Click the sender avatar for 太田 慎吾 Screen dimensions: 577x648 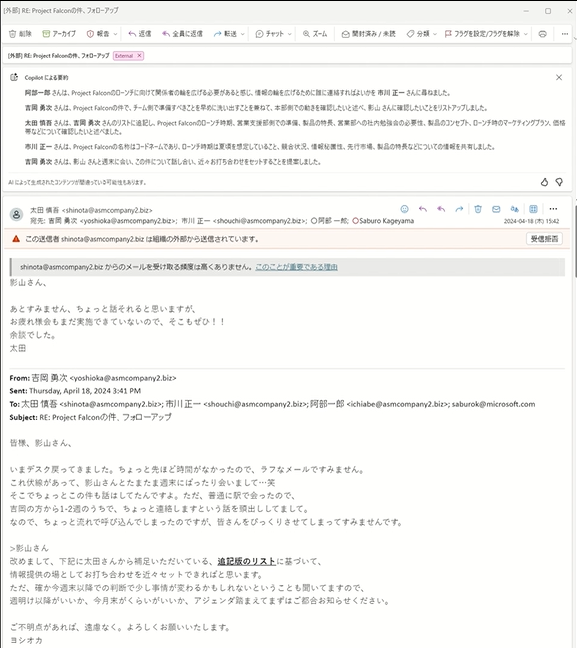coord(17,214)
